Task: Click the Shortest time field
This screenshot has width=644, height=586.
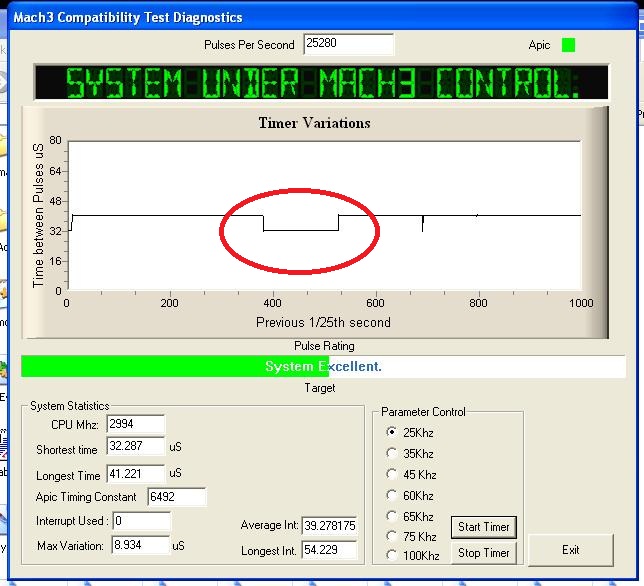Action: click(x=136, y=446)
